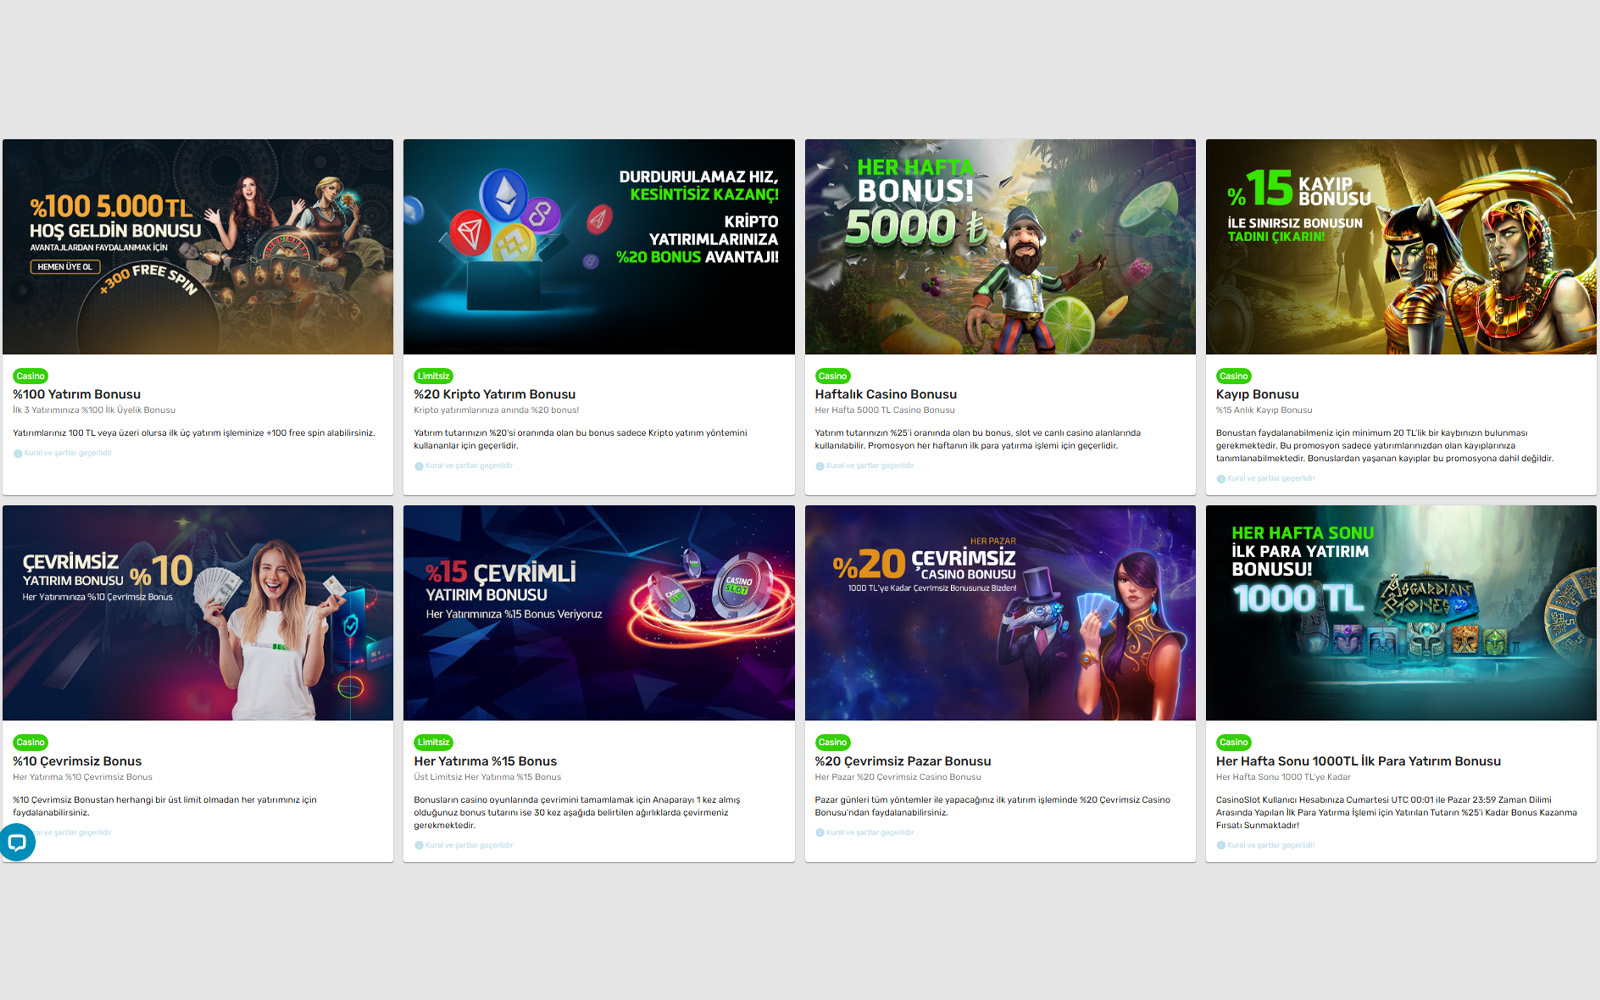The height and width of the screenshot is (1000, 1600).
Task: Open terms link under %10 Çevrimsiz Bonus
Action: [x=75, y=832]
